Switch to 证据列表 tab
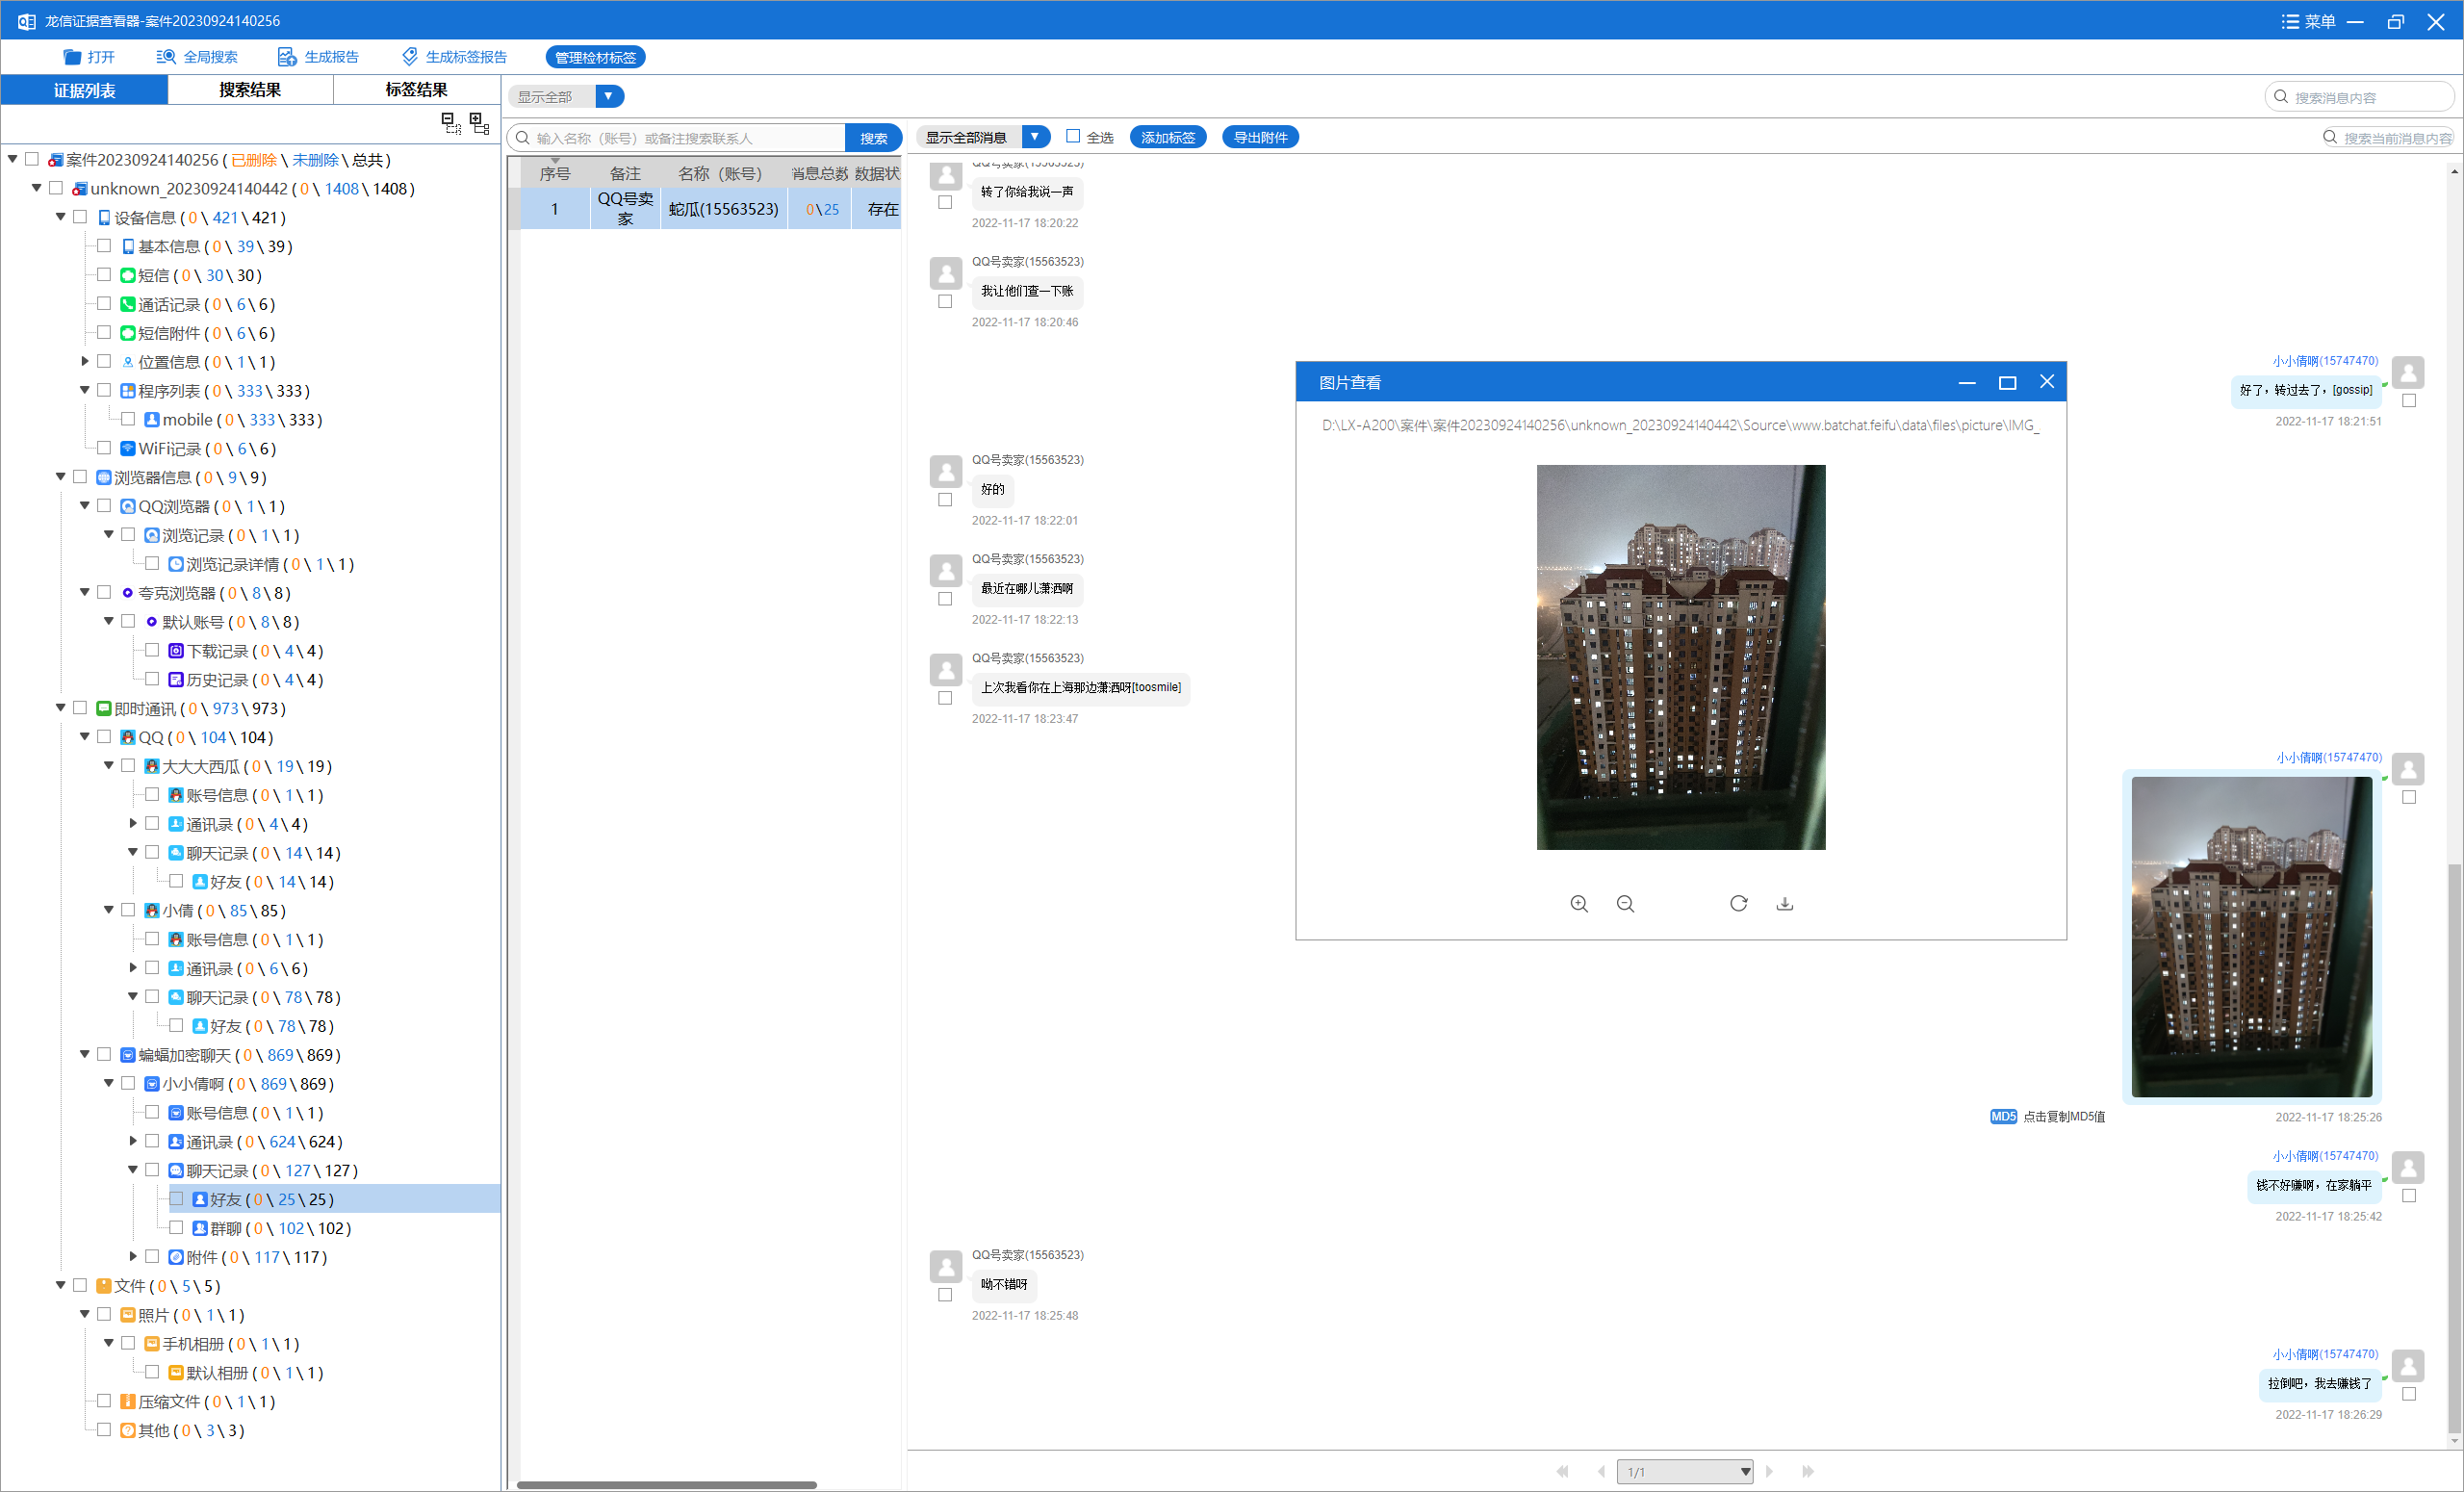The image size is (2464, 1492). tap(84, 90)
